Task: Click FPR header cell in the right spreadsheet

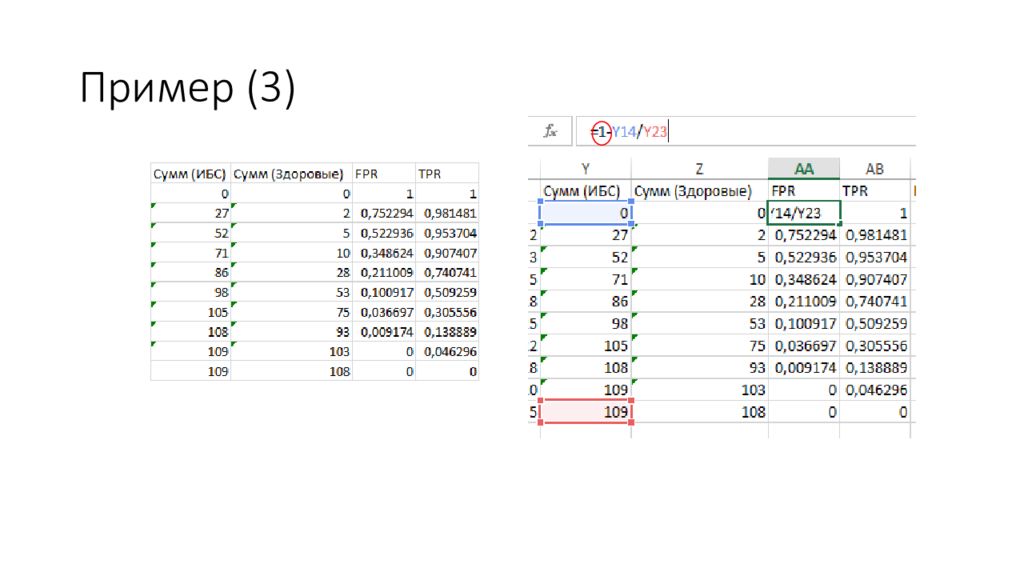Action: tap(803, 190)
